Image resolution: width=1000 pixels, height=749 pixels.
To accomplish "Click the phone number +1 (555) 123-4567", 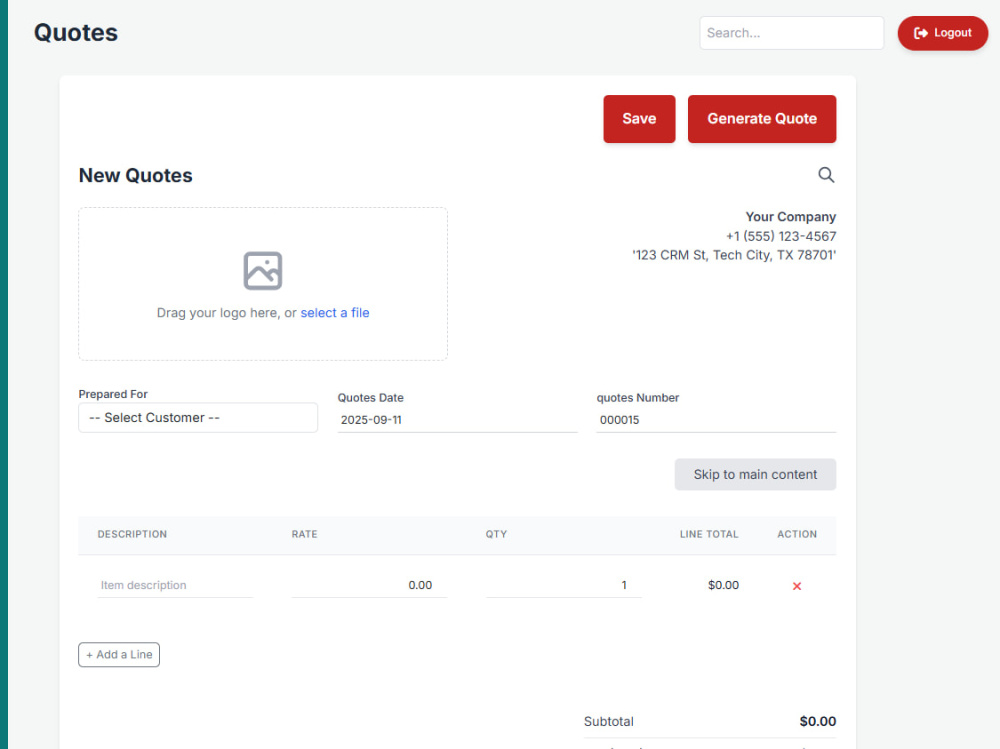I will (781, 236).
